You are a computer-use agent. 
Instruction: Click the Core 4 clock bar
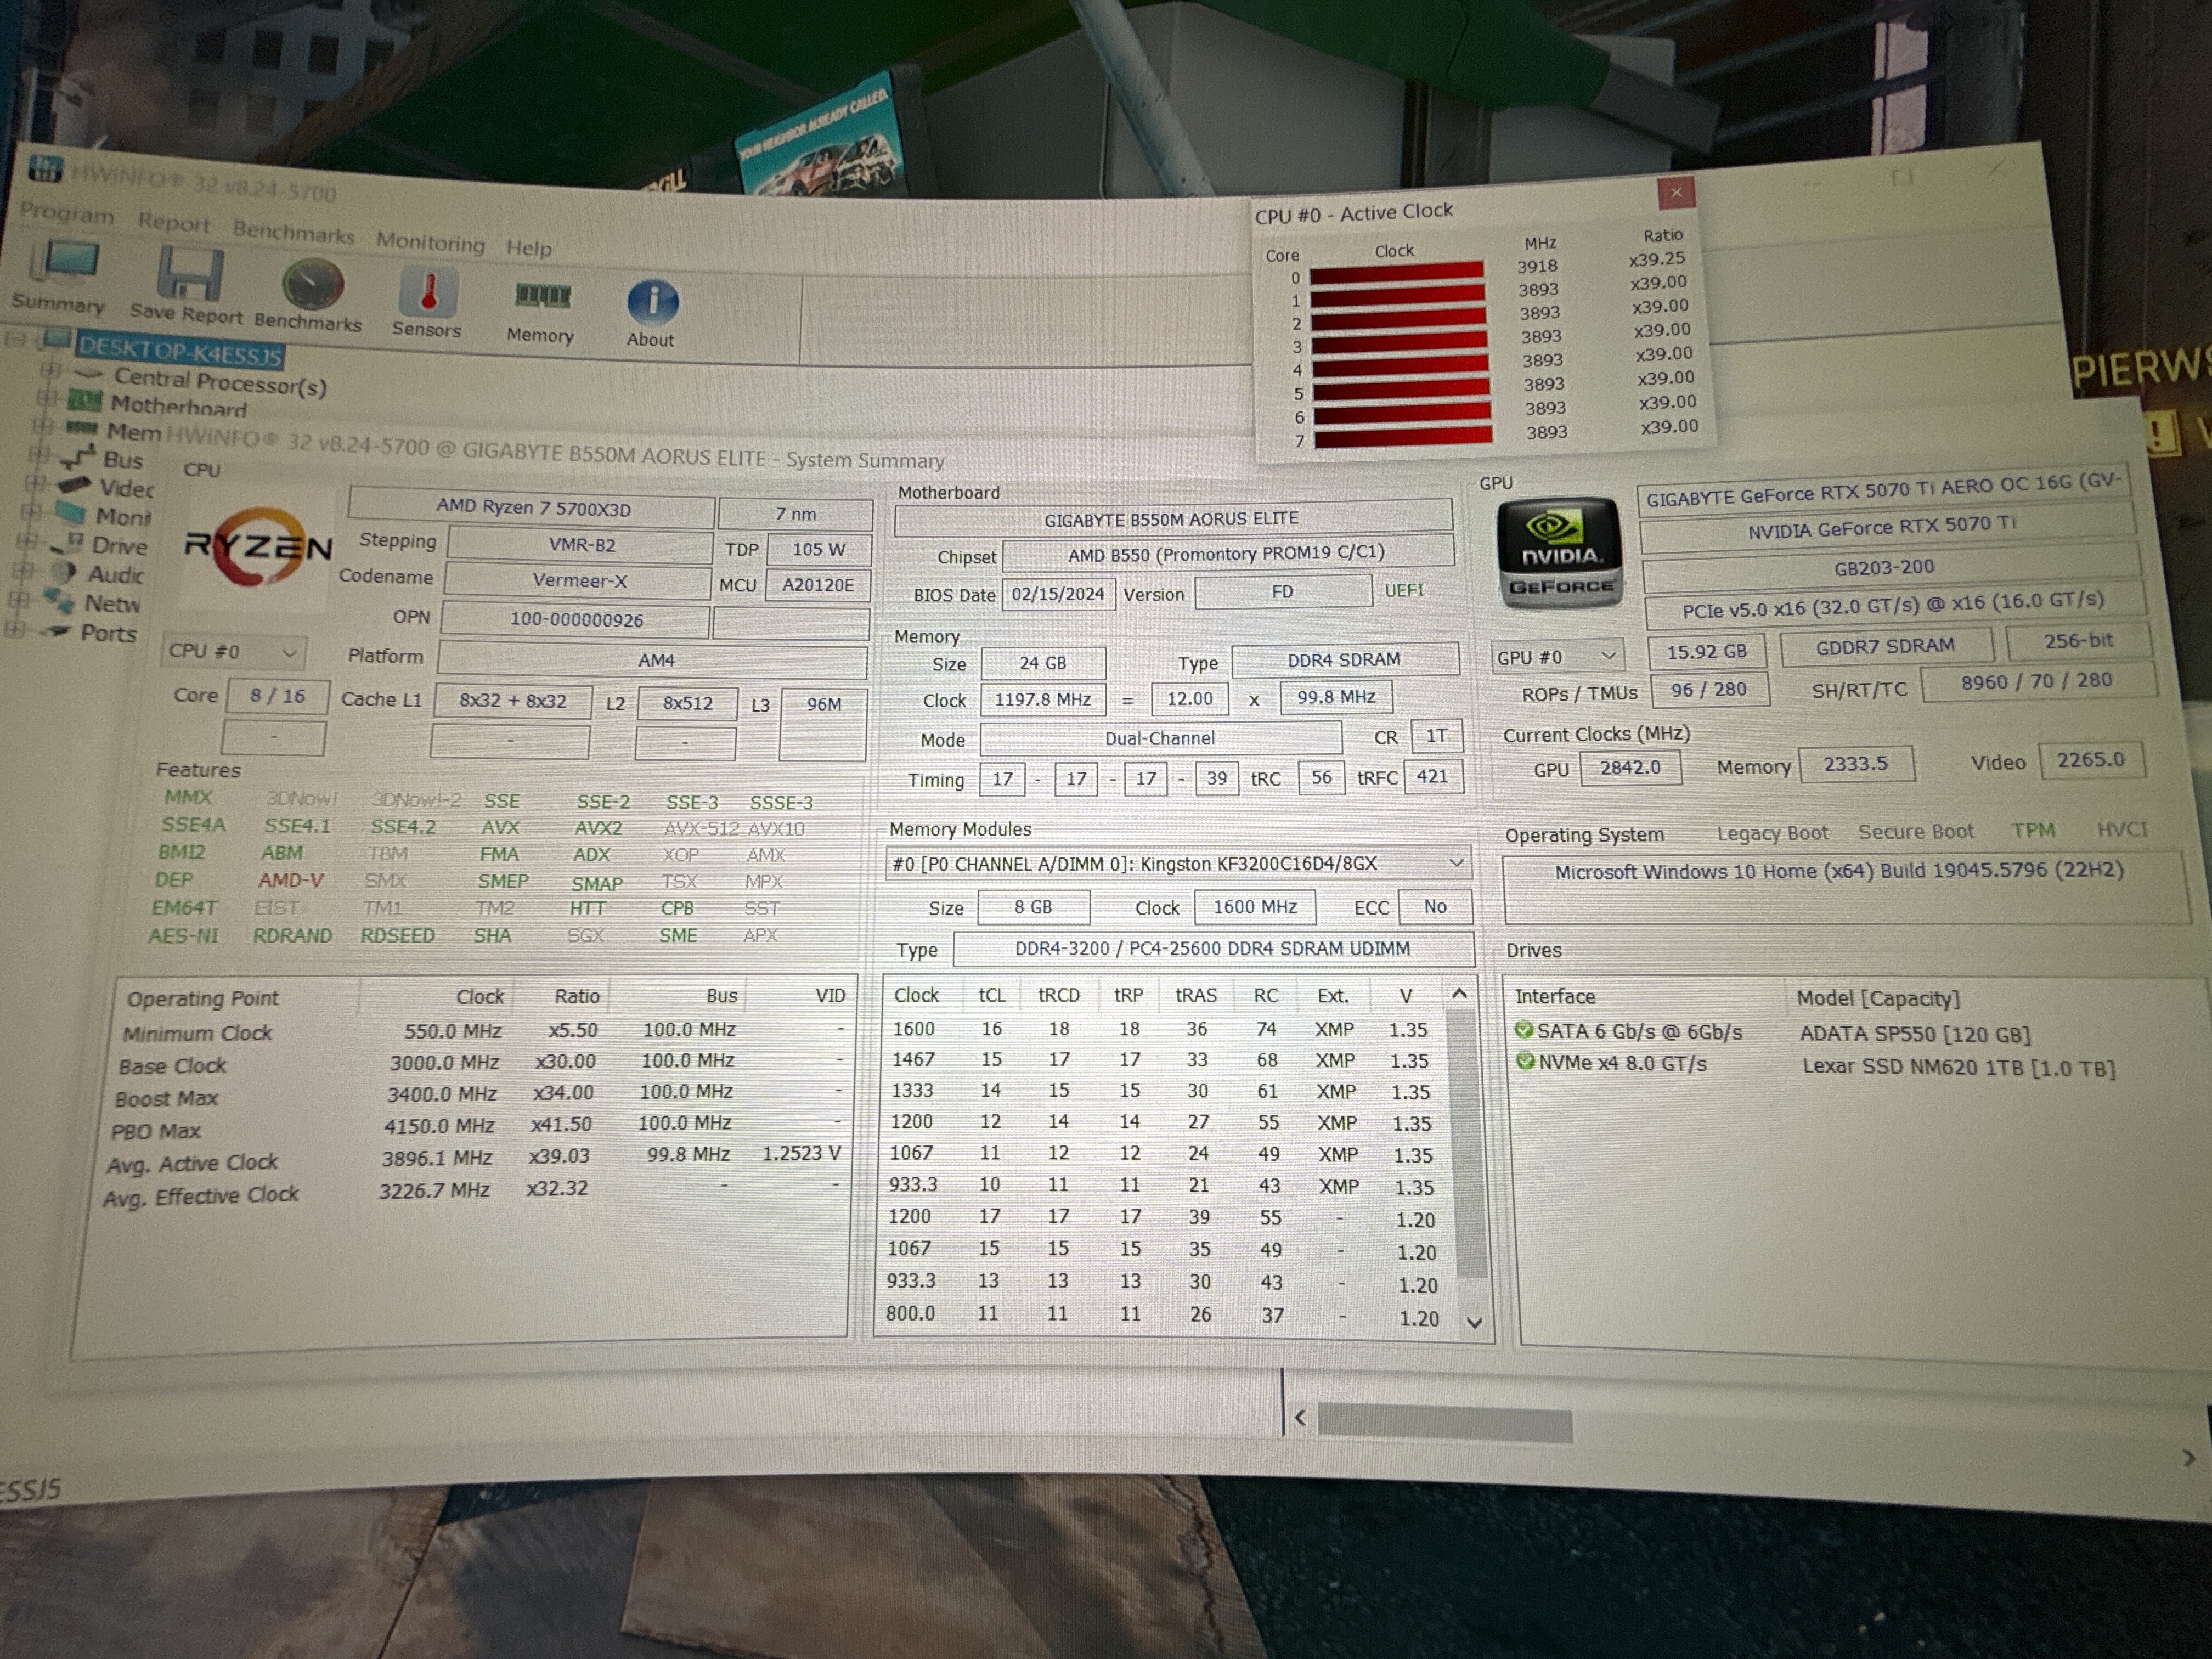point(1400,366)
